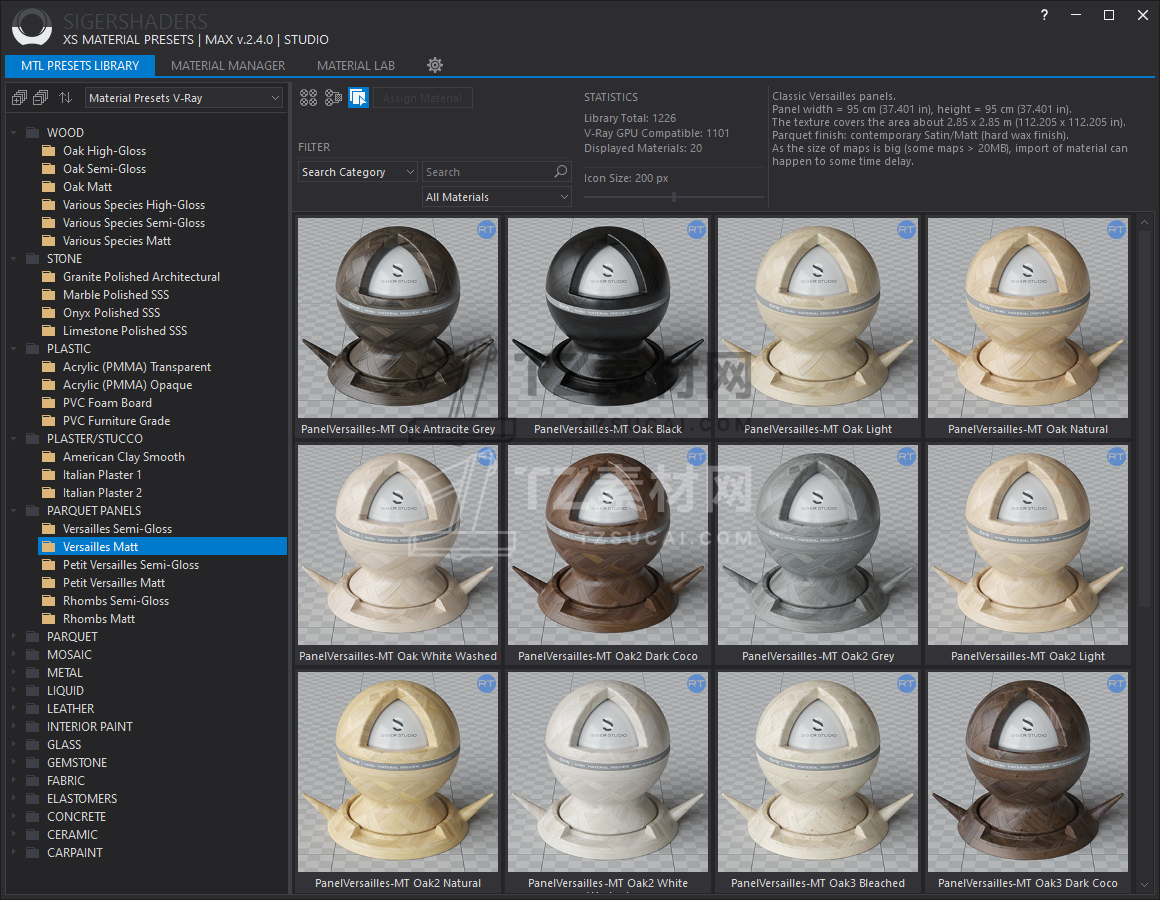Open settings via the gear icon
Image resolution: width=1160 pixels, height=900 pixels.
pyautogui.click(x=435, y=65)
